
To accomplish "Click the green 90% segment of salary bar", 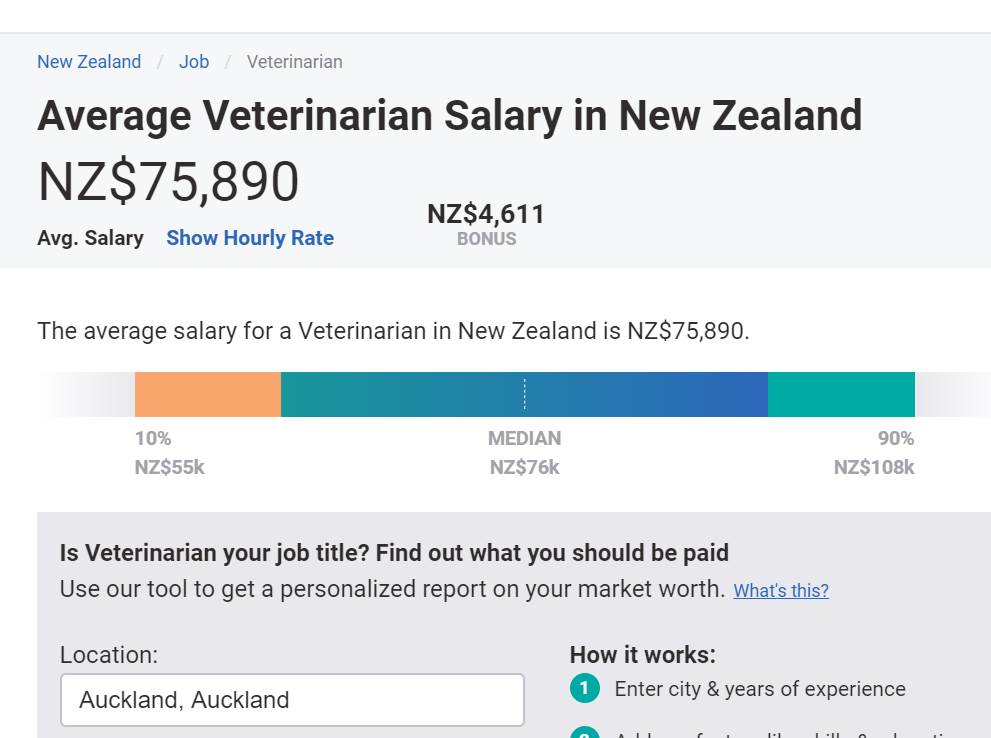I will tap(841, 394).
